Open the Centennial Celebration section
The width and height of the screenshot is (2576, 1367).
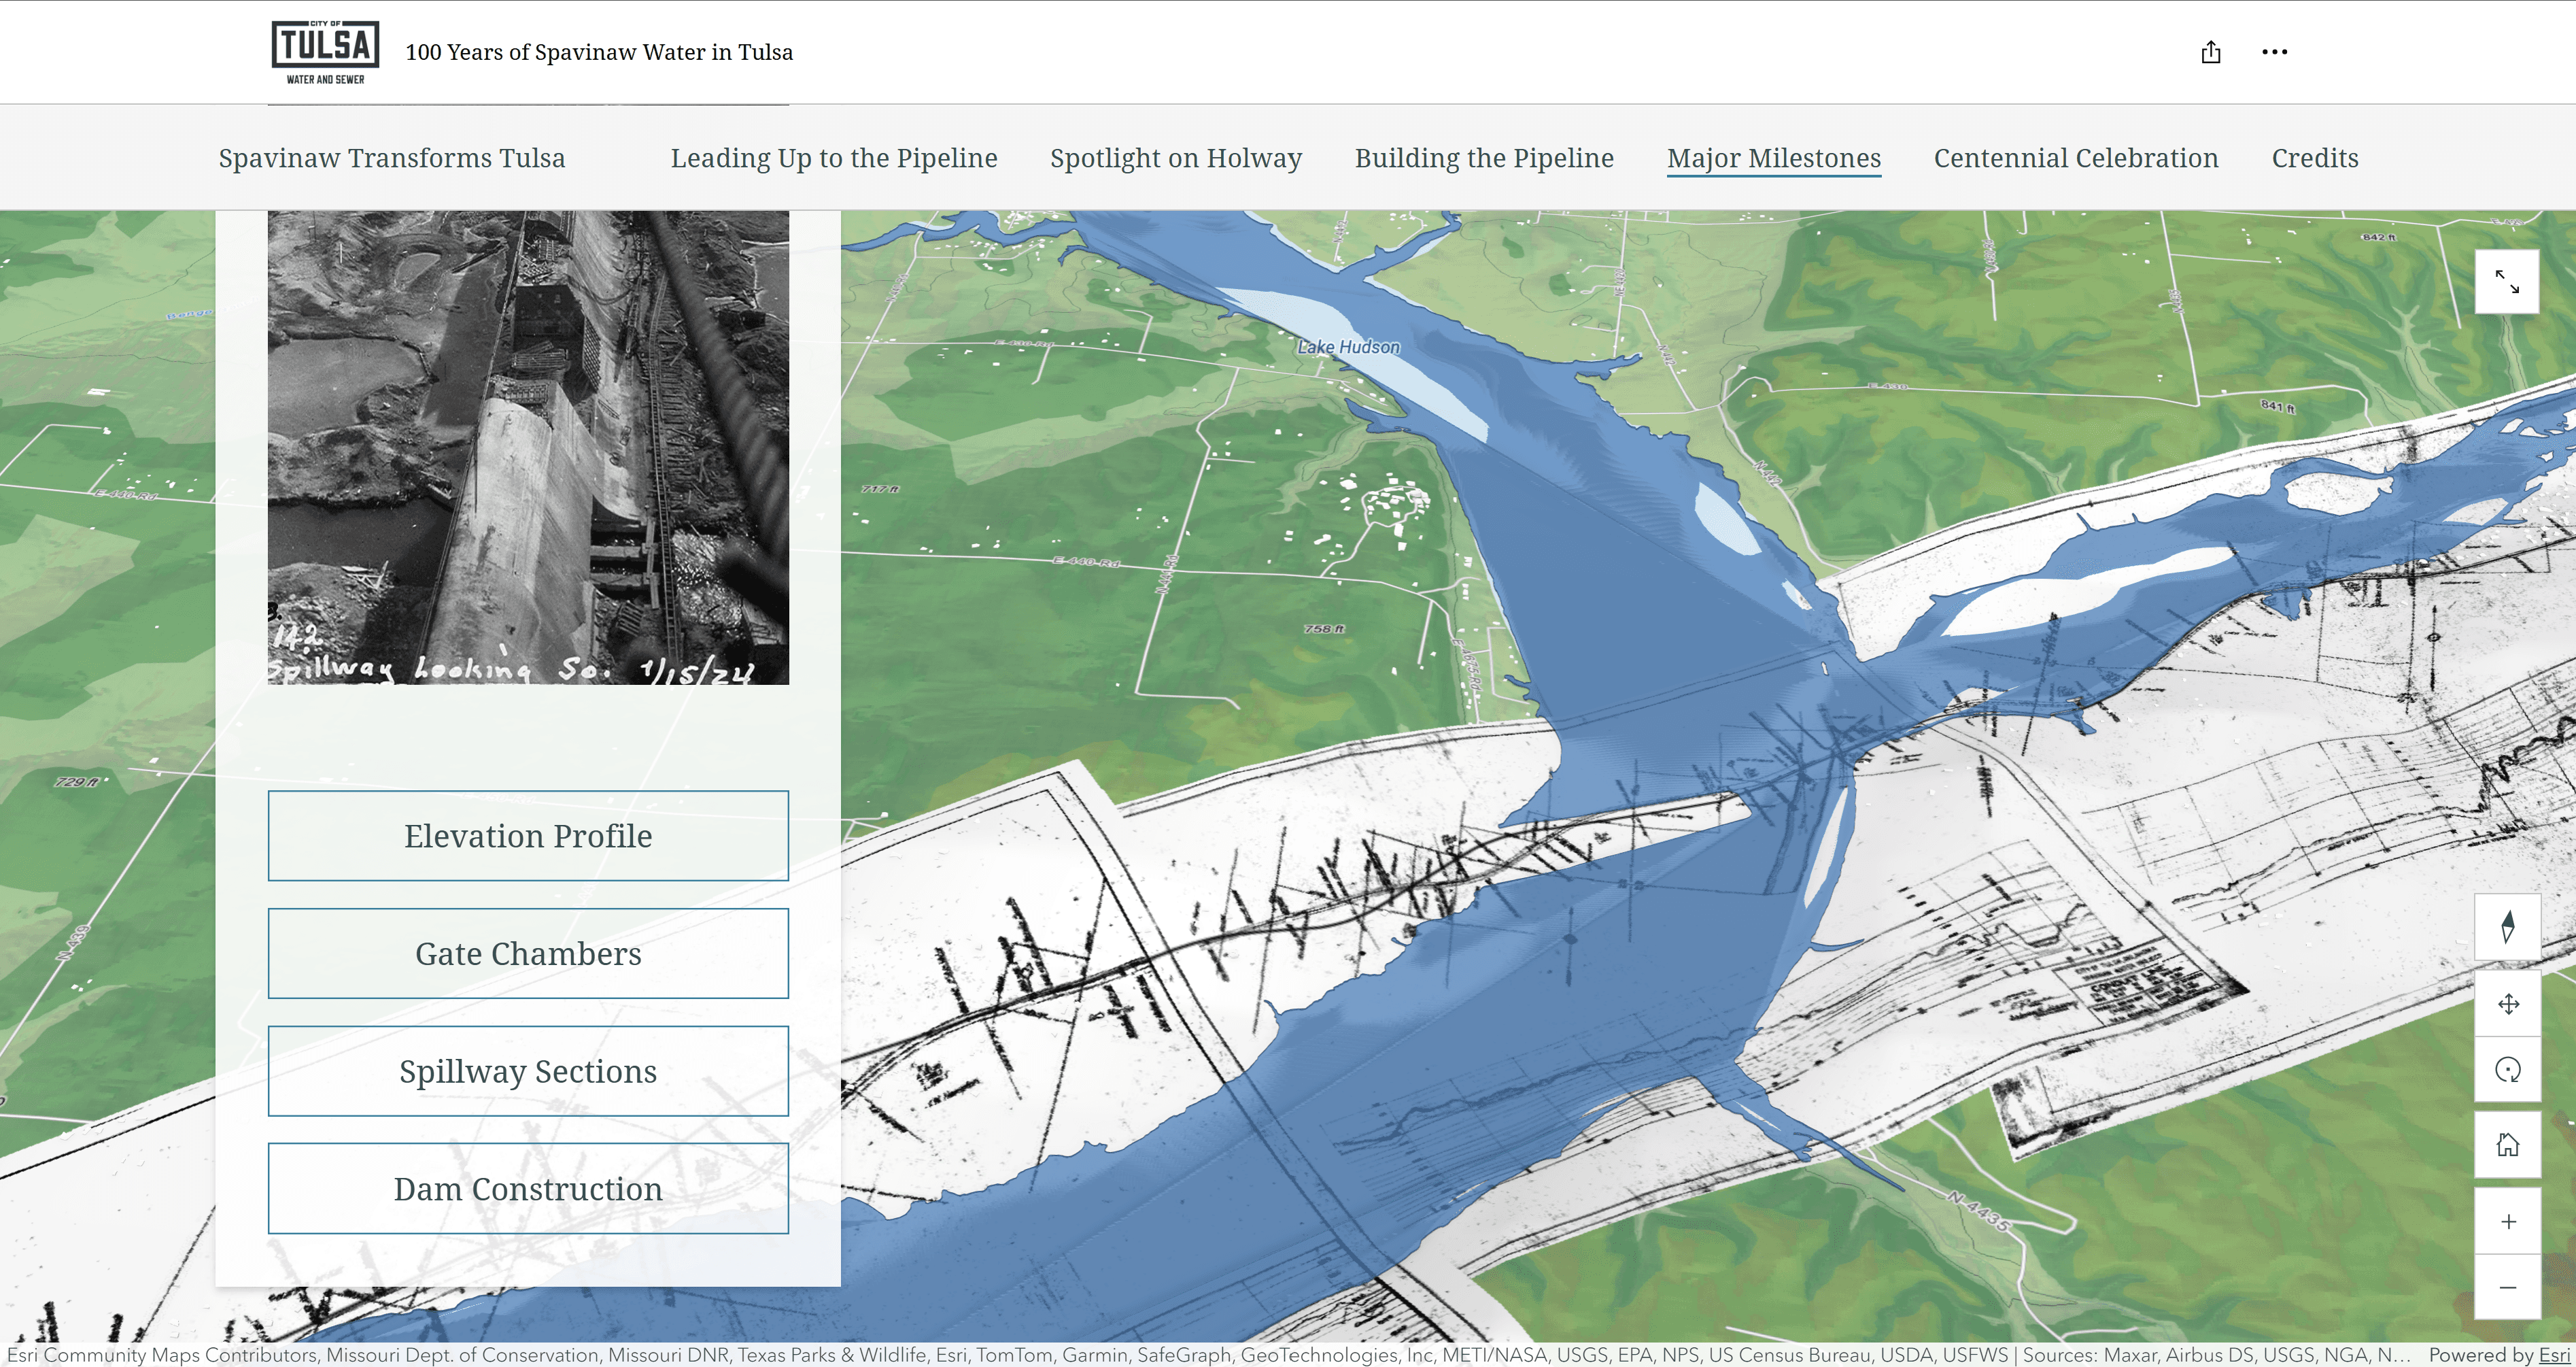[x=2075, y=158]
